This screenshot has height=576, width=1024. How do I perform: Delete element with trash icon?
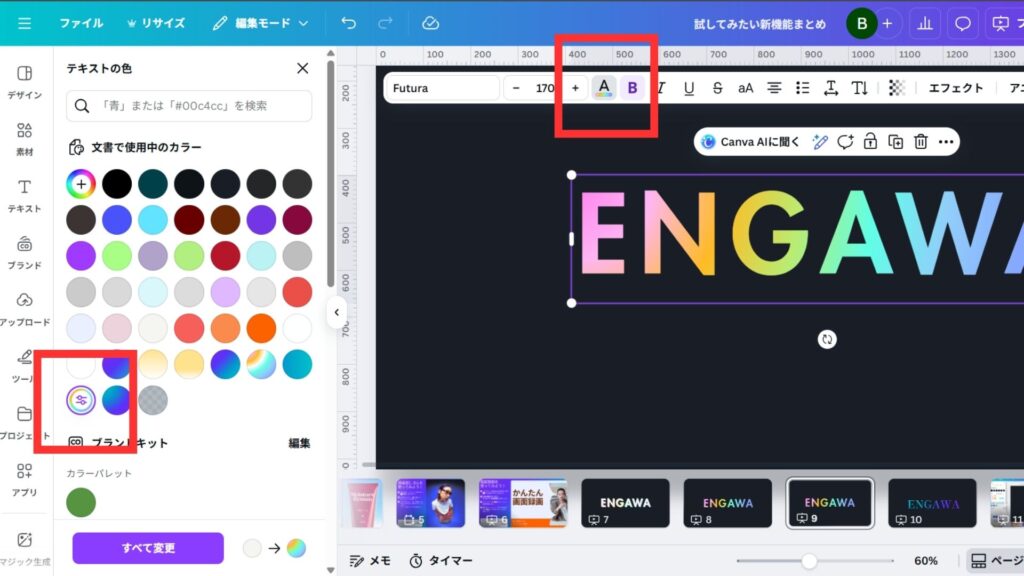click(921, 142)
